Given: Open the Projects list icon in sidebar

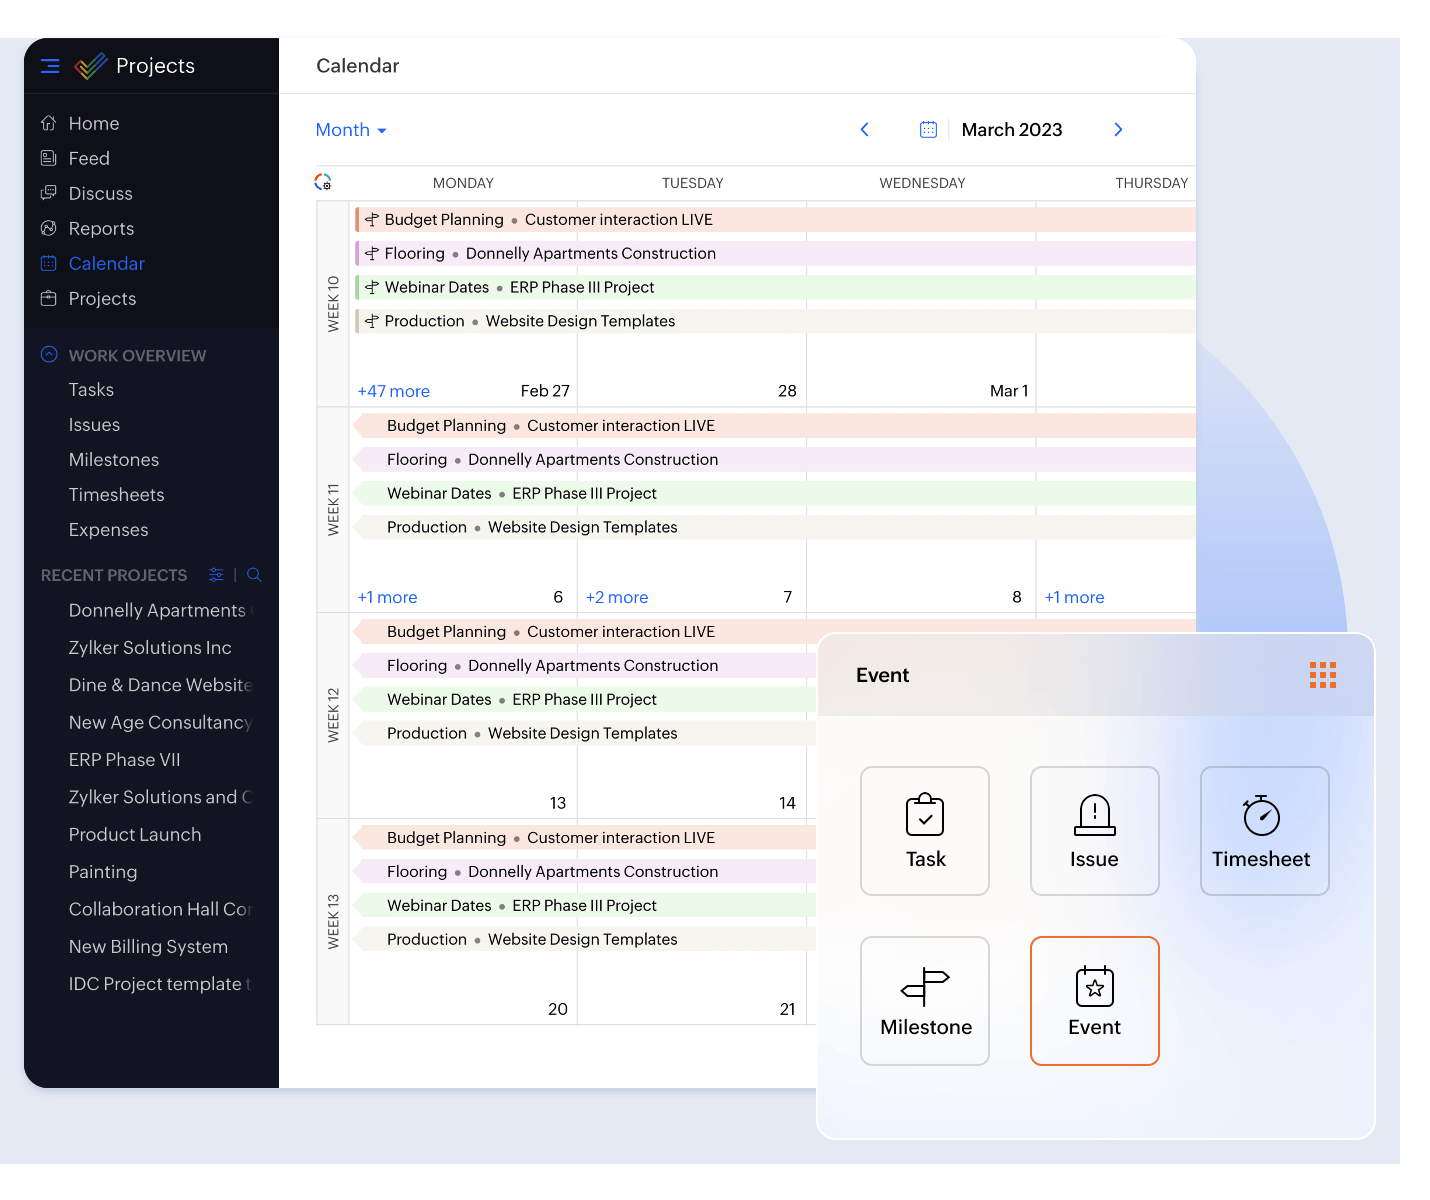Looking at the screenshot, I should coord(49,298).
